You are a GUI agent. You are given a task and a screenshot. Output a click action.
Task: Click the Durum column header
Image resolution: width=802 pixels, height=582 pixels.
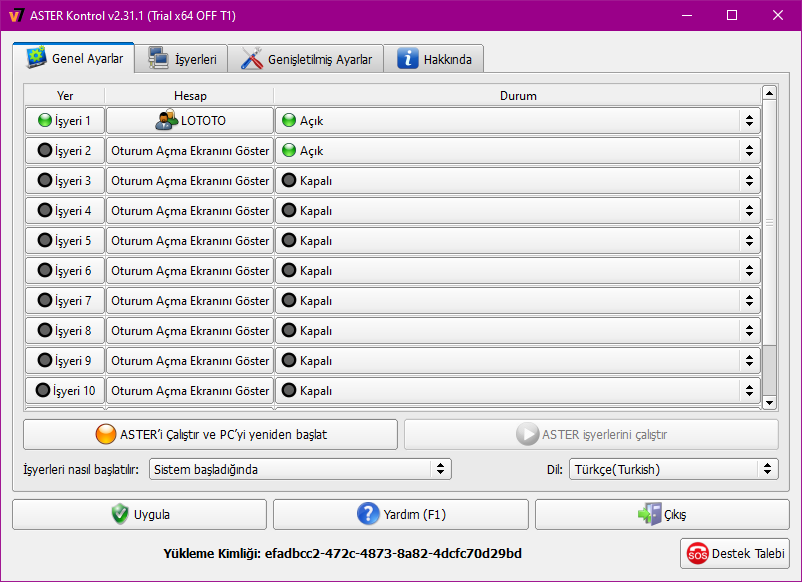(x=518, y=96)
